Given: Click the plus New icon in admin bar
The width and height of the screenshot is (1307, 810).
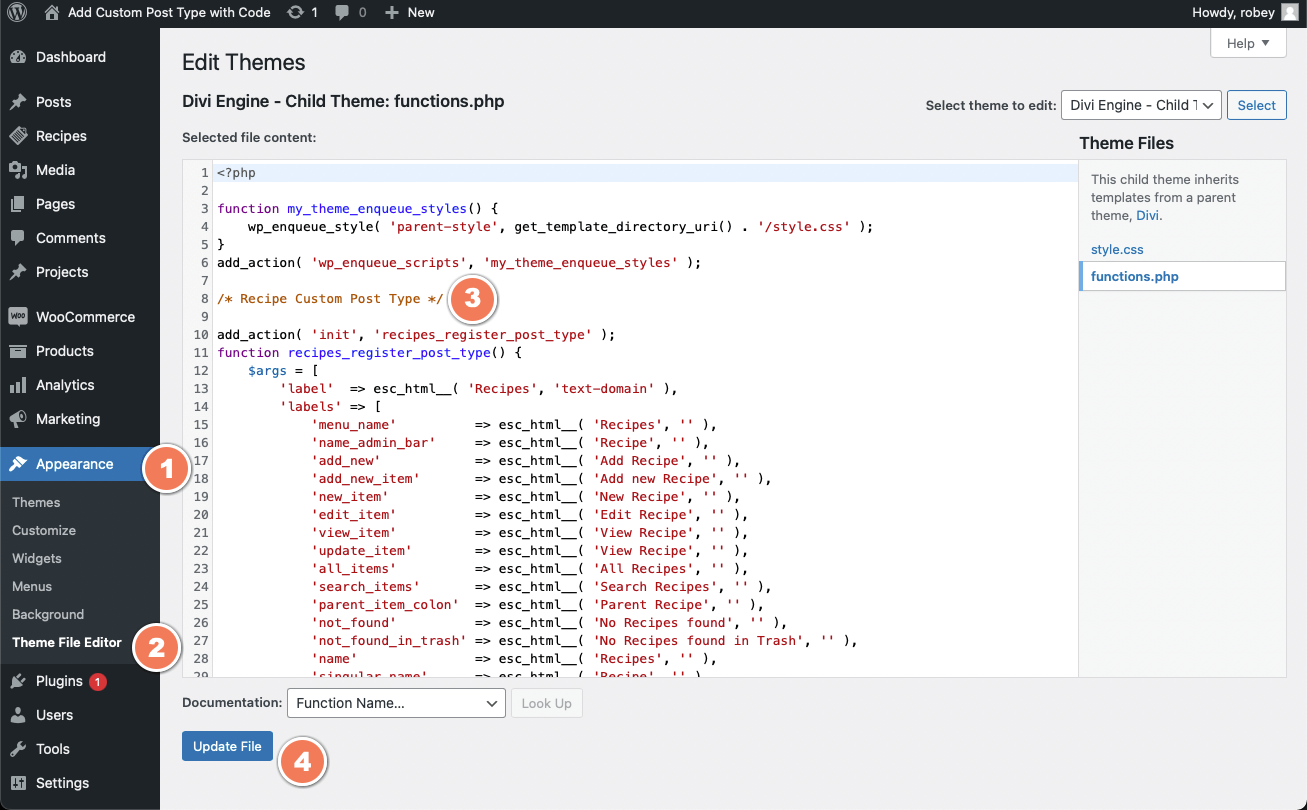Looking at the screenshot, I should click(x=392, y=12).
